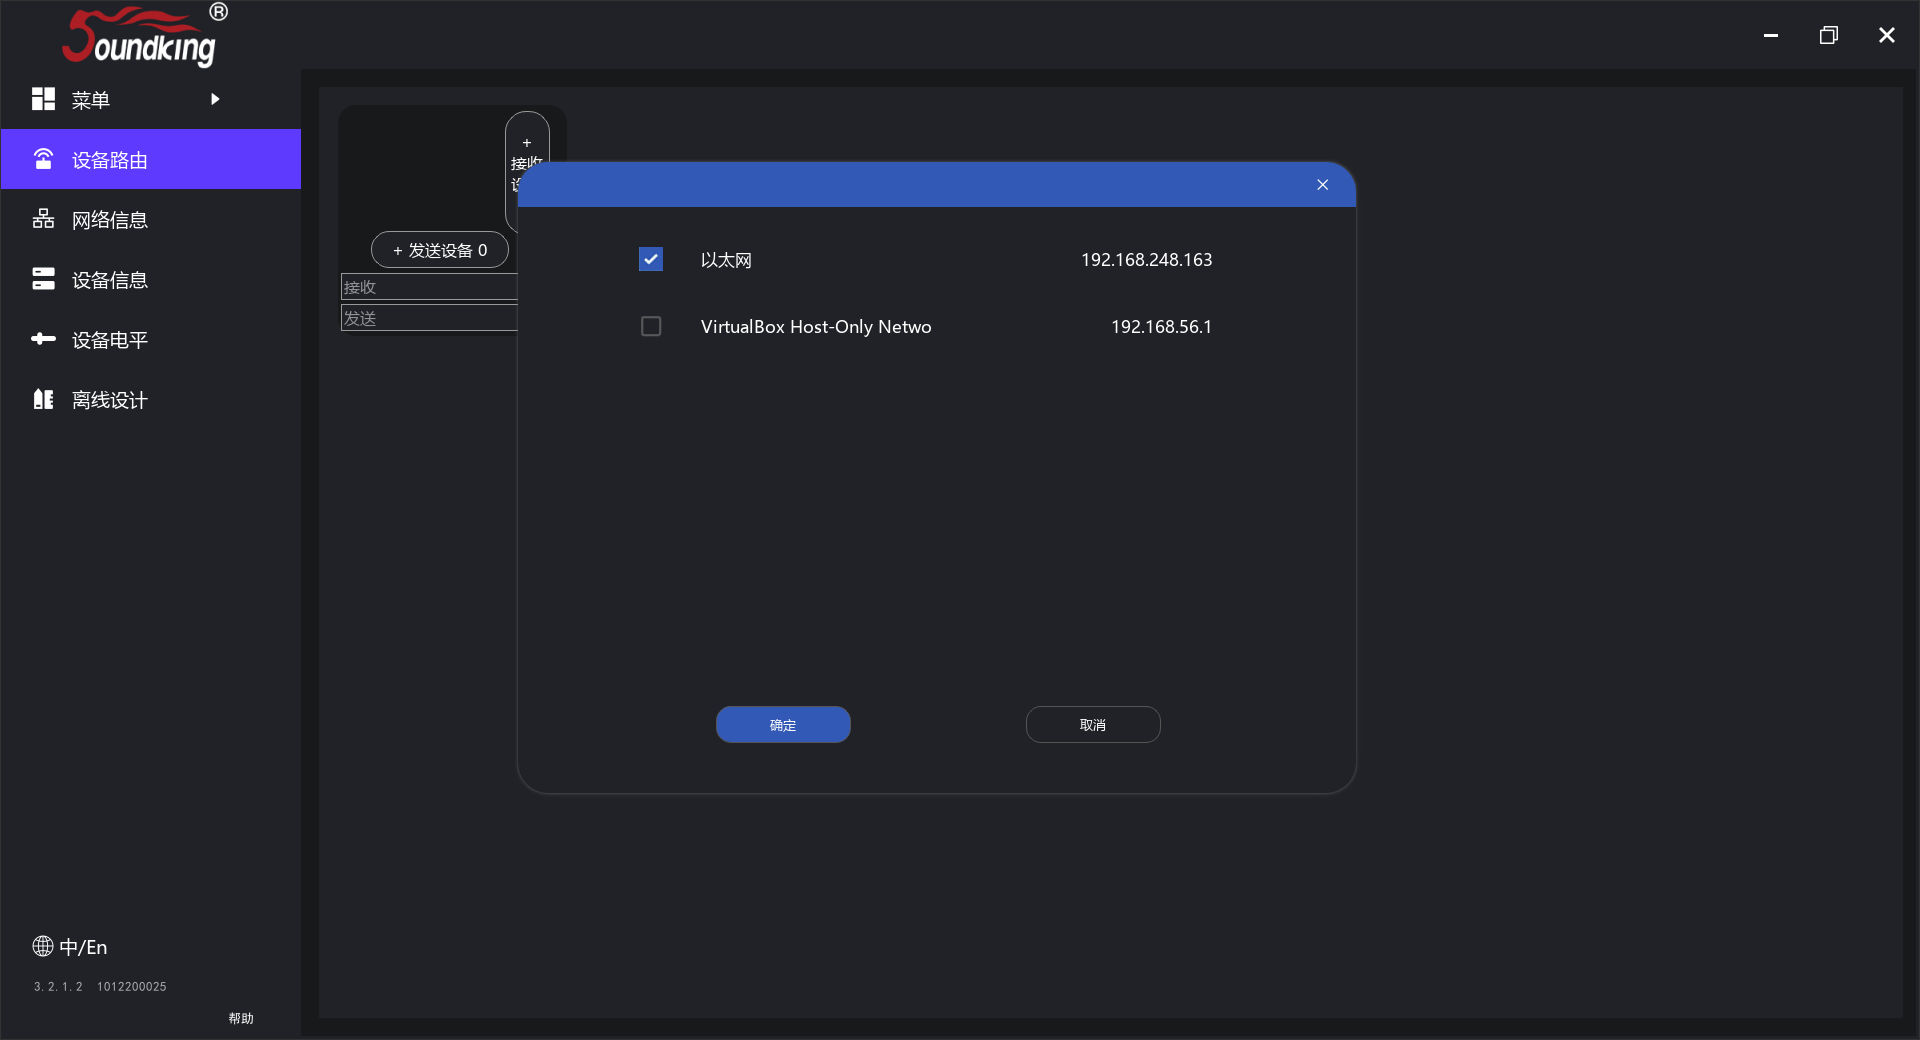Click the 发送 input field
Image resolution: width=1920 pixels, height=1040 pixels.
(430, 318)
